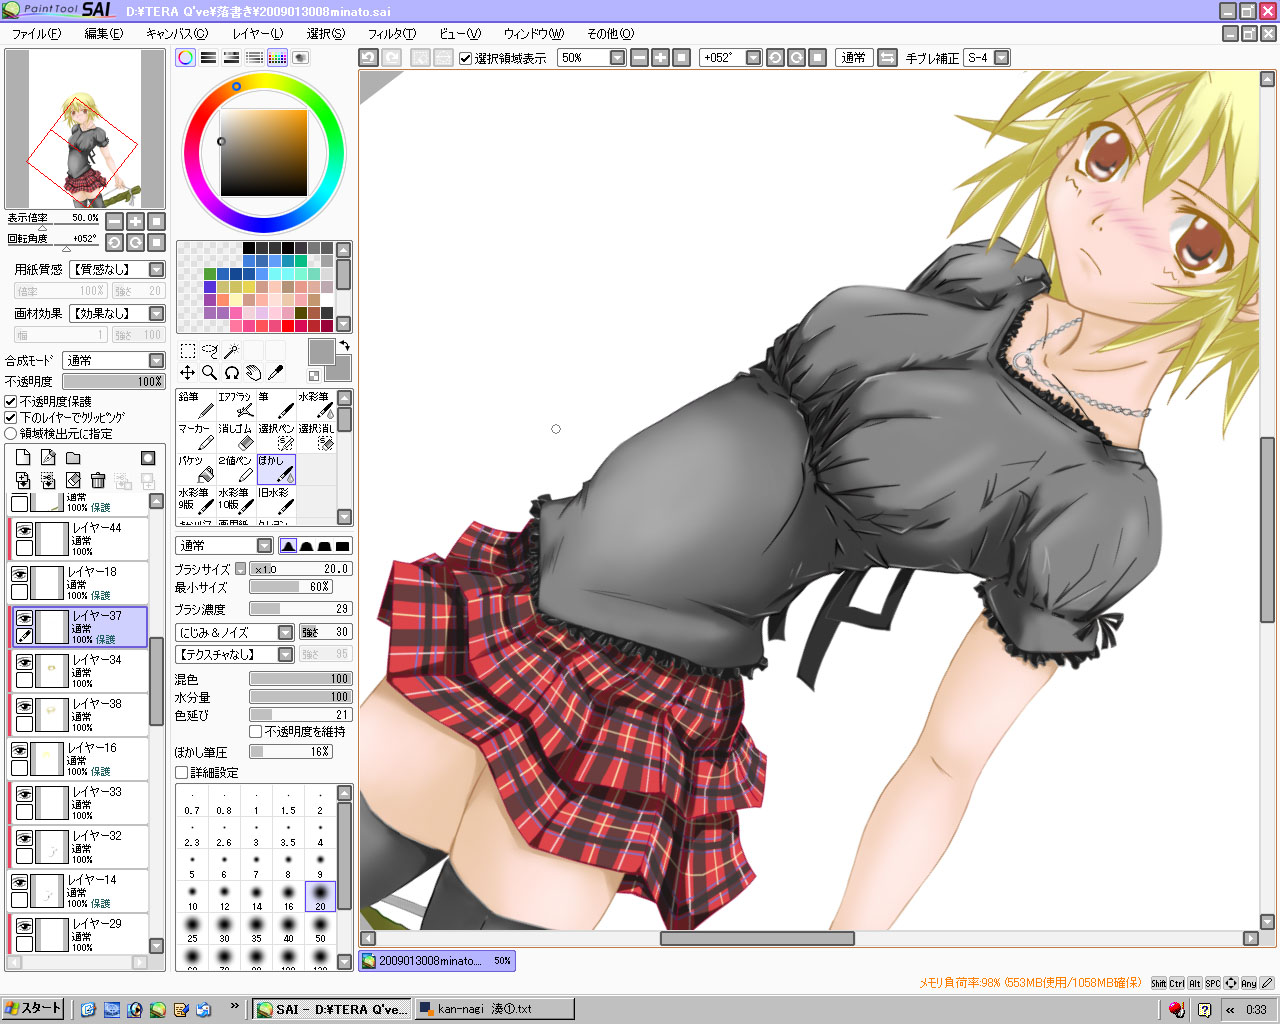Flip the canvas view horizontally
Viewport: 1280px width, 1024px height.
tap(887, 58)
